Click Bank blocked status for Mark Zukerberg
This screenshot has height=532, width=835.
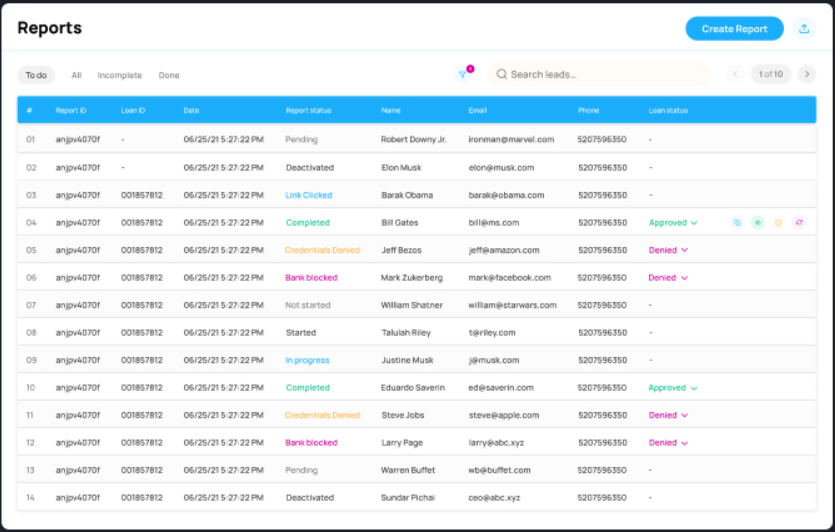point(312,278)
